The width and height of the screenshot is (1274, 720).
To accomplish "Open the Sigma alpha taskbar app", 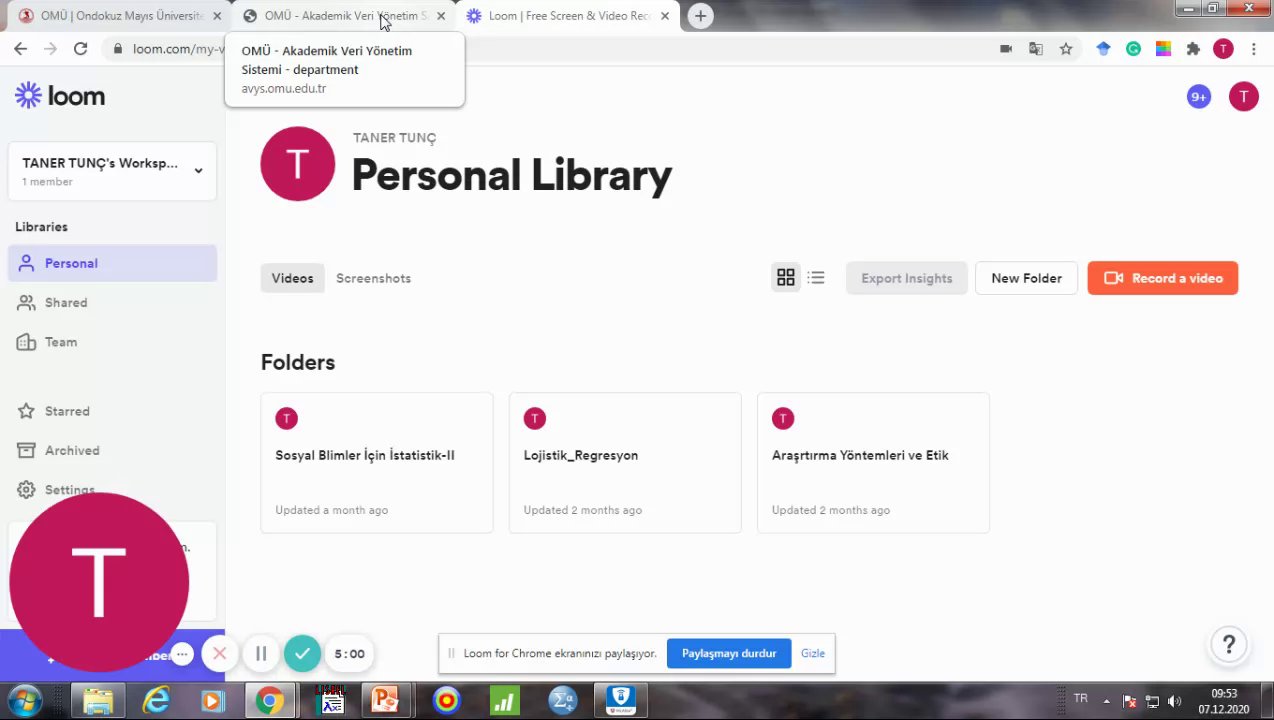I will 563,701.
